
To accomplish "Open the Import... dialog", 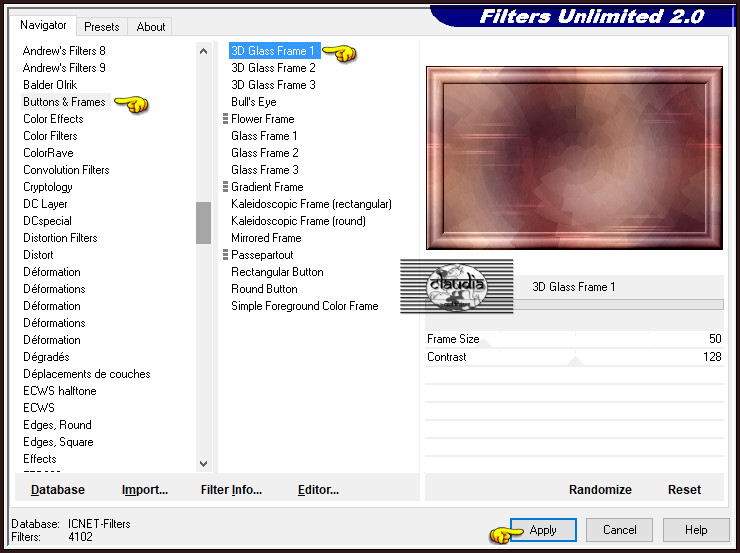I will 145,490.
